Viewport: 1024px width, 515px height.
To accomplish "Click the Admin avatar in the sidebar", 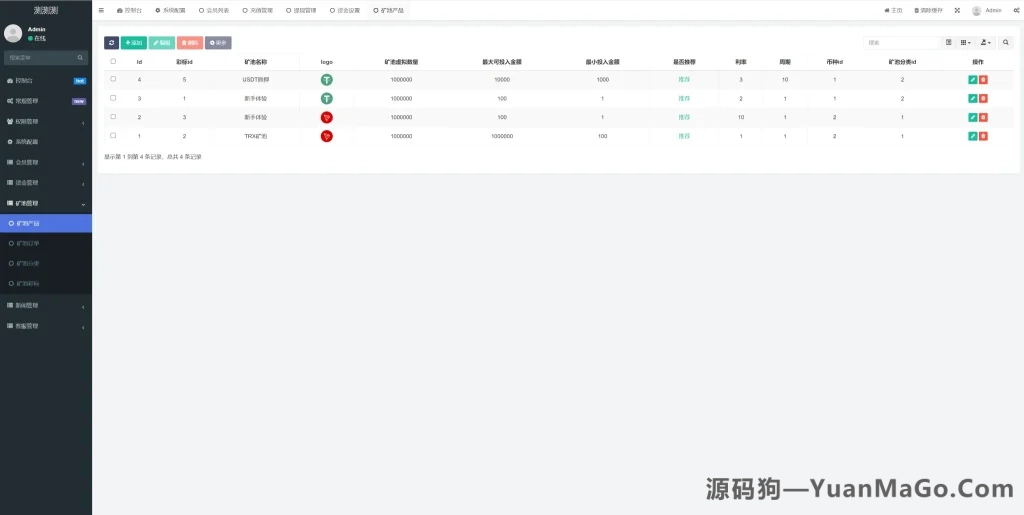I will pos(13,33).
